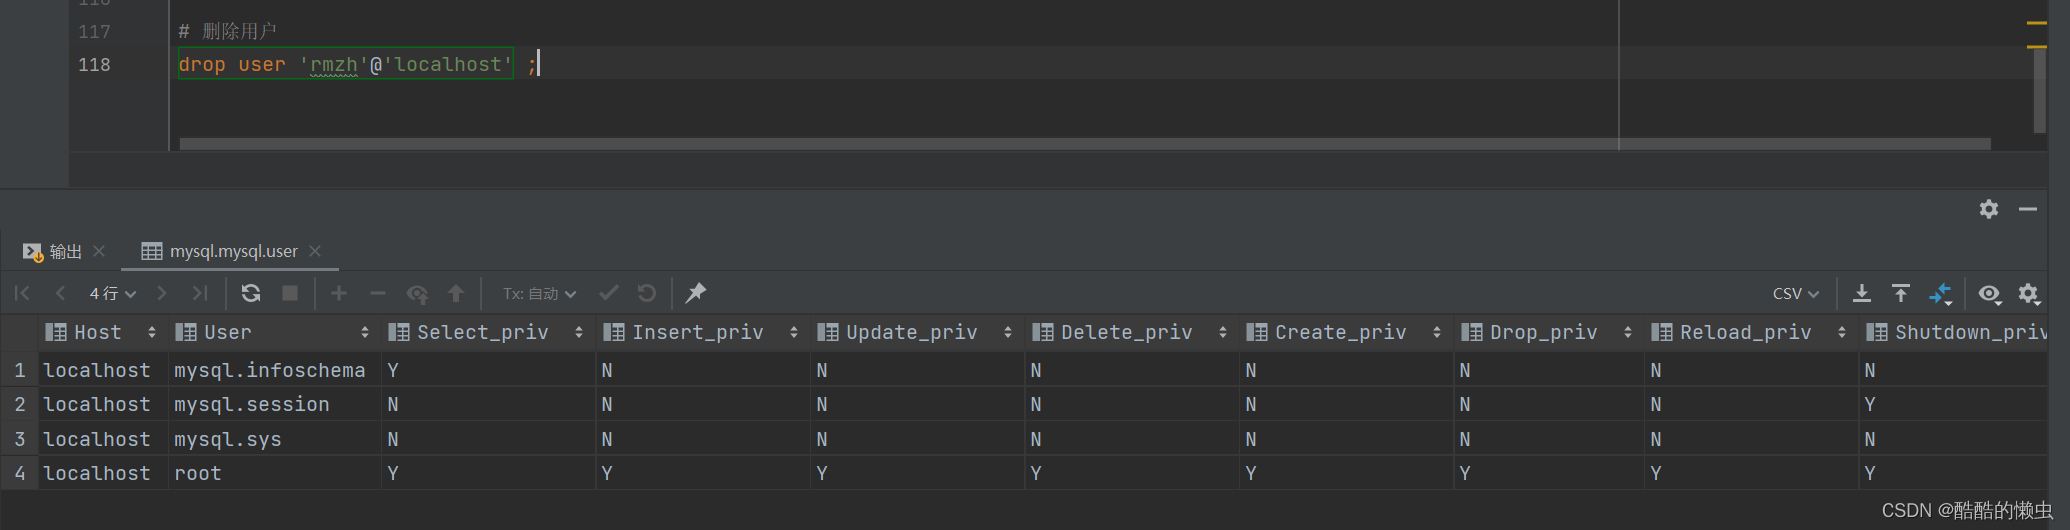Screen dimensions: 2070x530
Task: Go to first page of results
Action: tap(22, 293)
